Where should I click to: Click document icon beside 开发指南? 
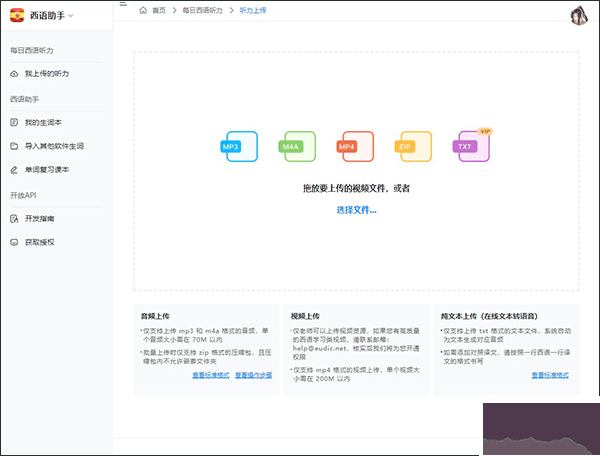[14, 218]
